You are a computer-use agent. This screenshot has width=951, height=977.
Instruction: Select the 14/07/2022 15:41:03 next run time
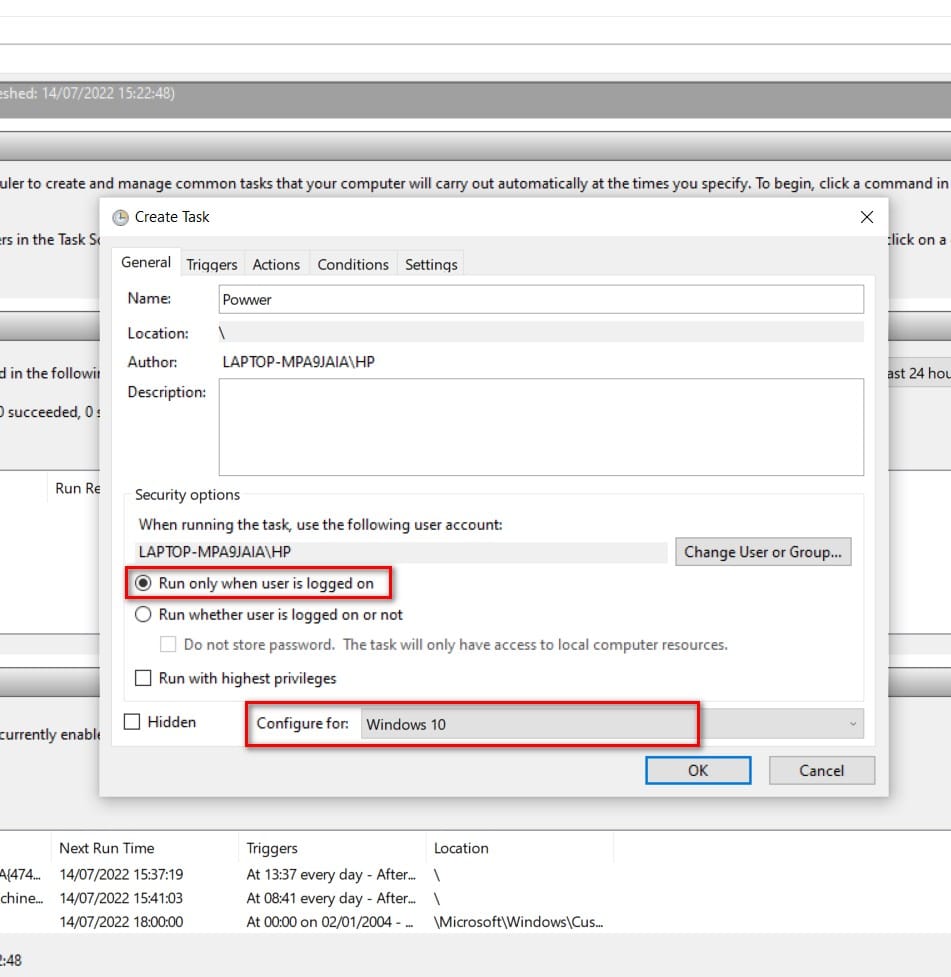click(x=122, y=898)
